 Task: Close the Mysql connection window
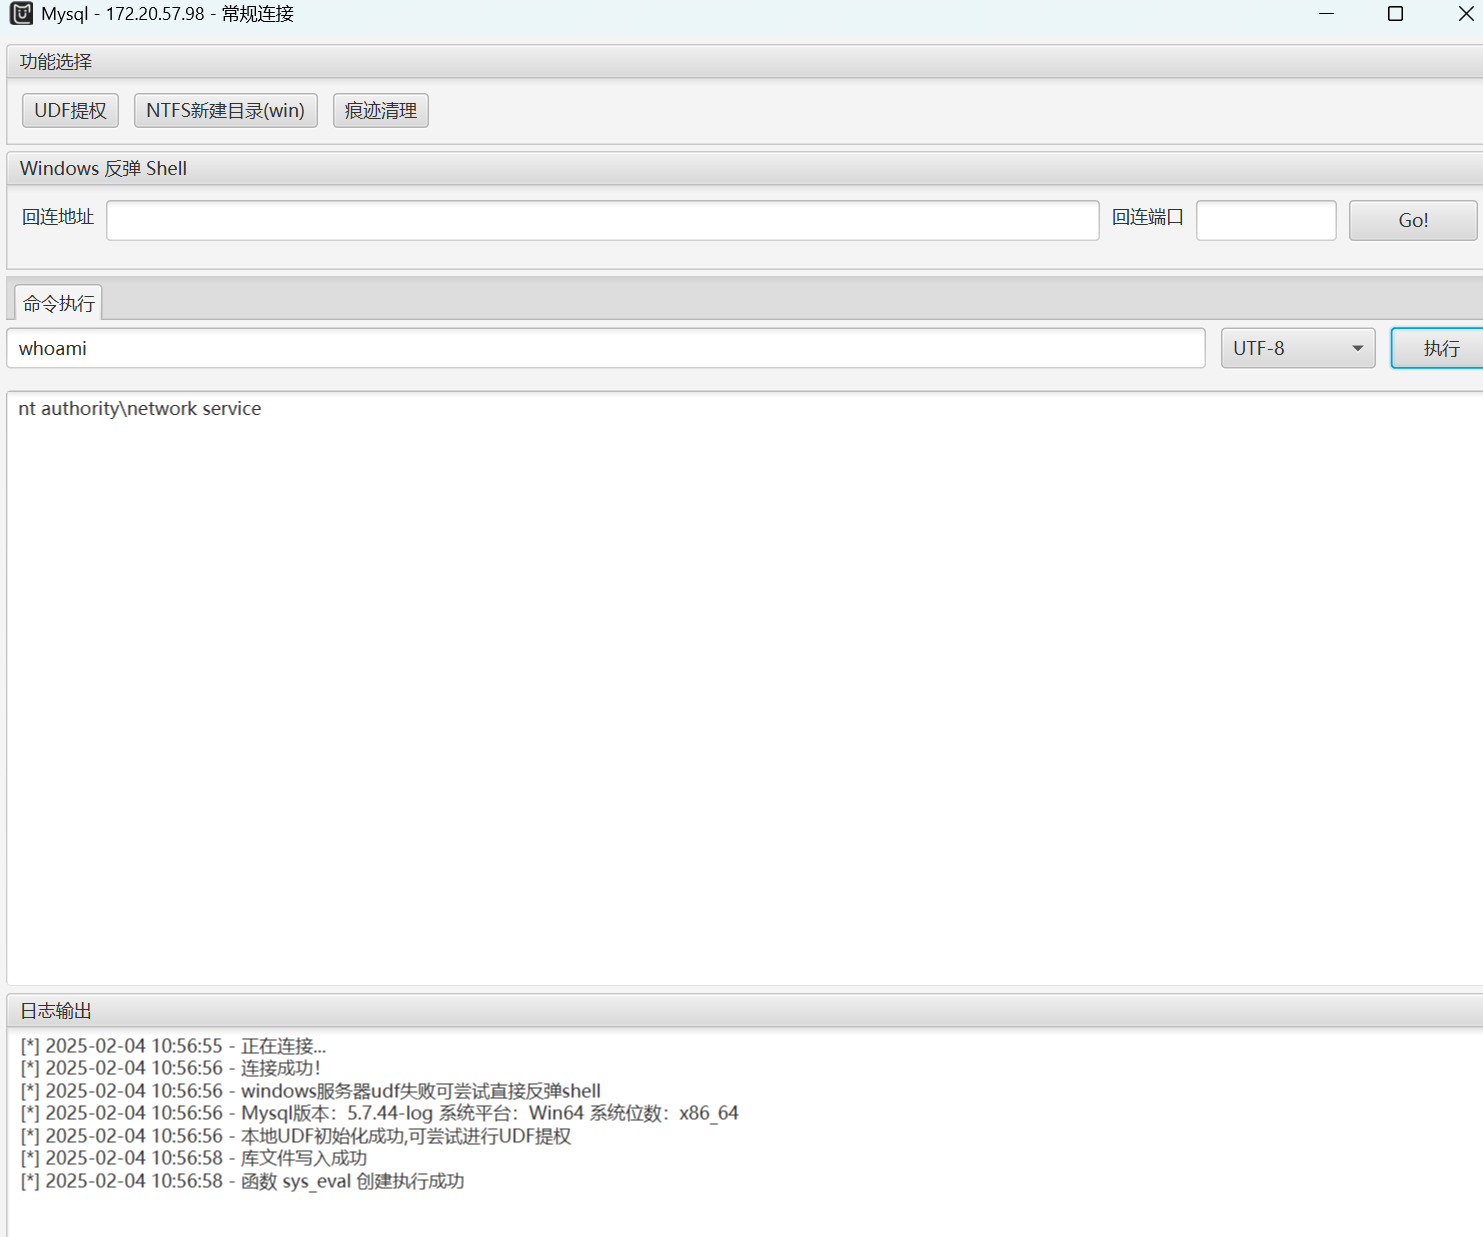tap(1466, 14)
